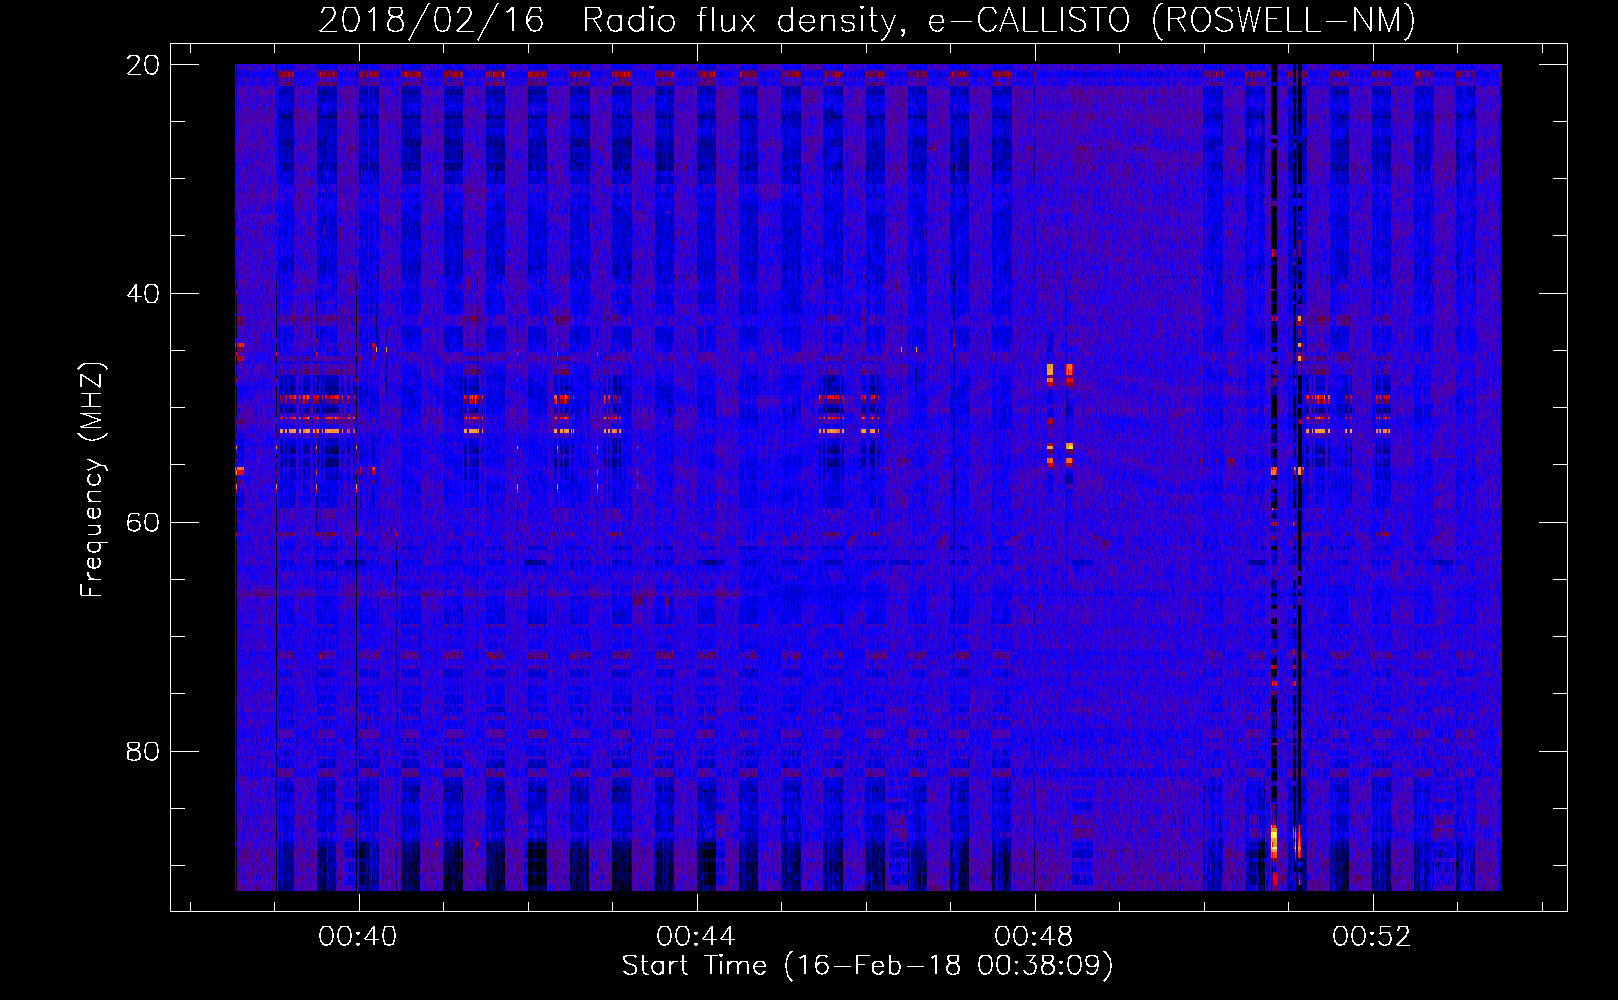1618x1000 pixels.
Task: Click the bright yellow burst near 88 MHz
Action: click(x=1274, y=841)
